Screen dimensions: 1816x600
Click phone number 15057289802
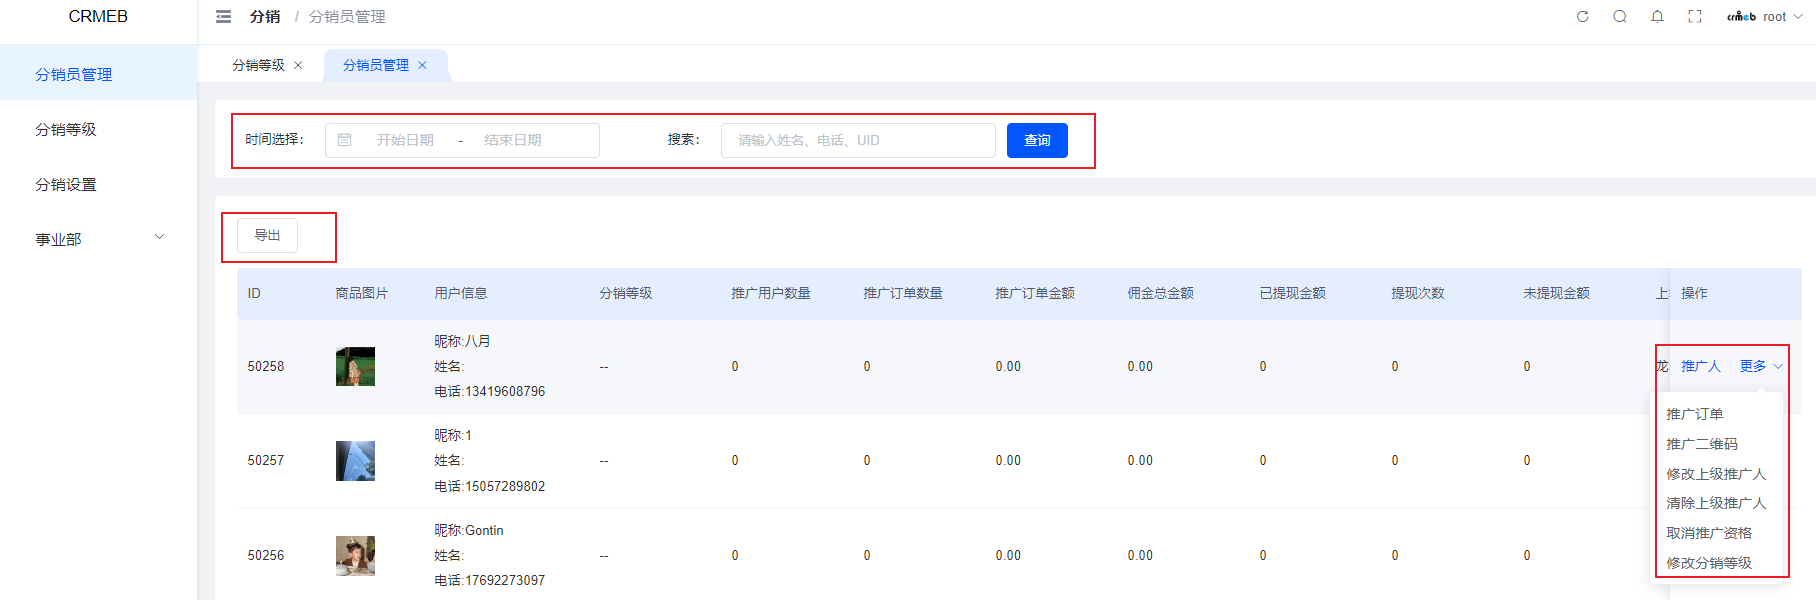click(505, 486)
